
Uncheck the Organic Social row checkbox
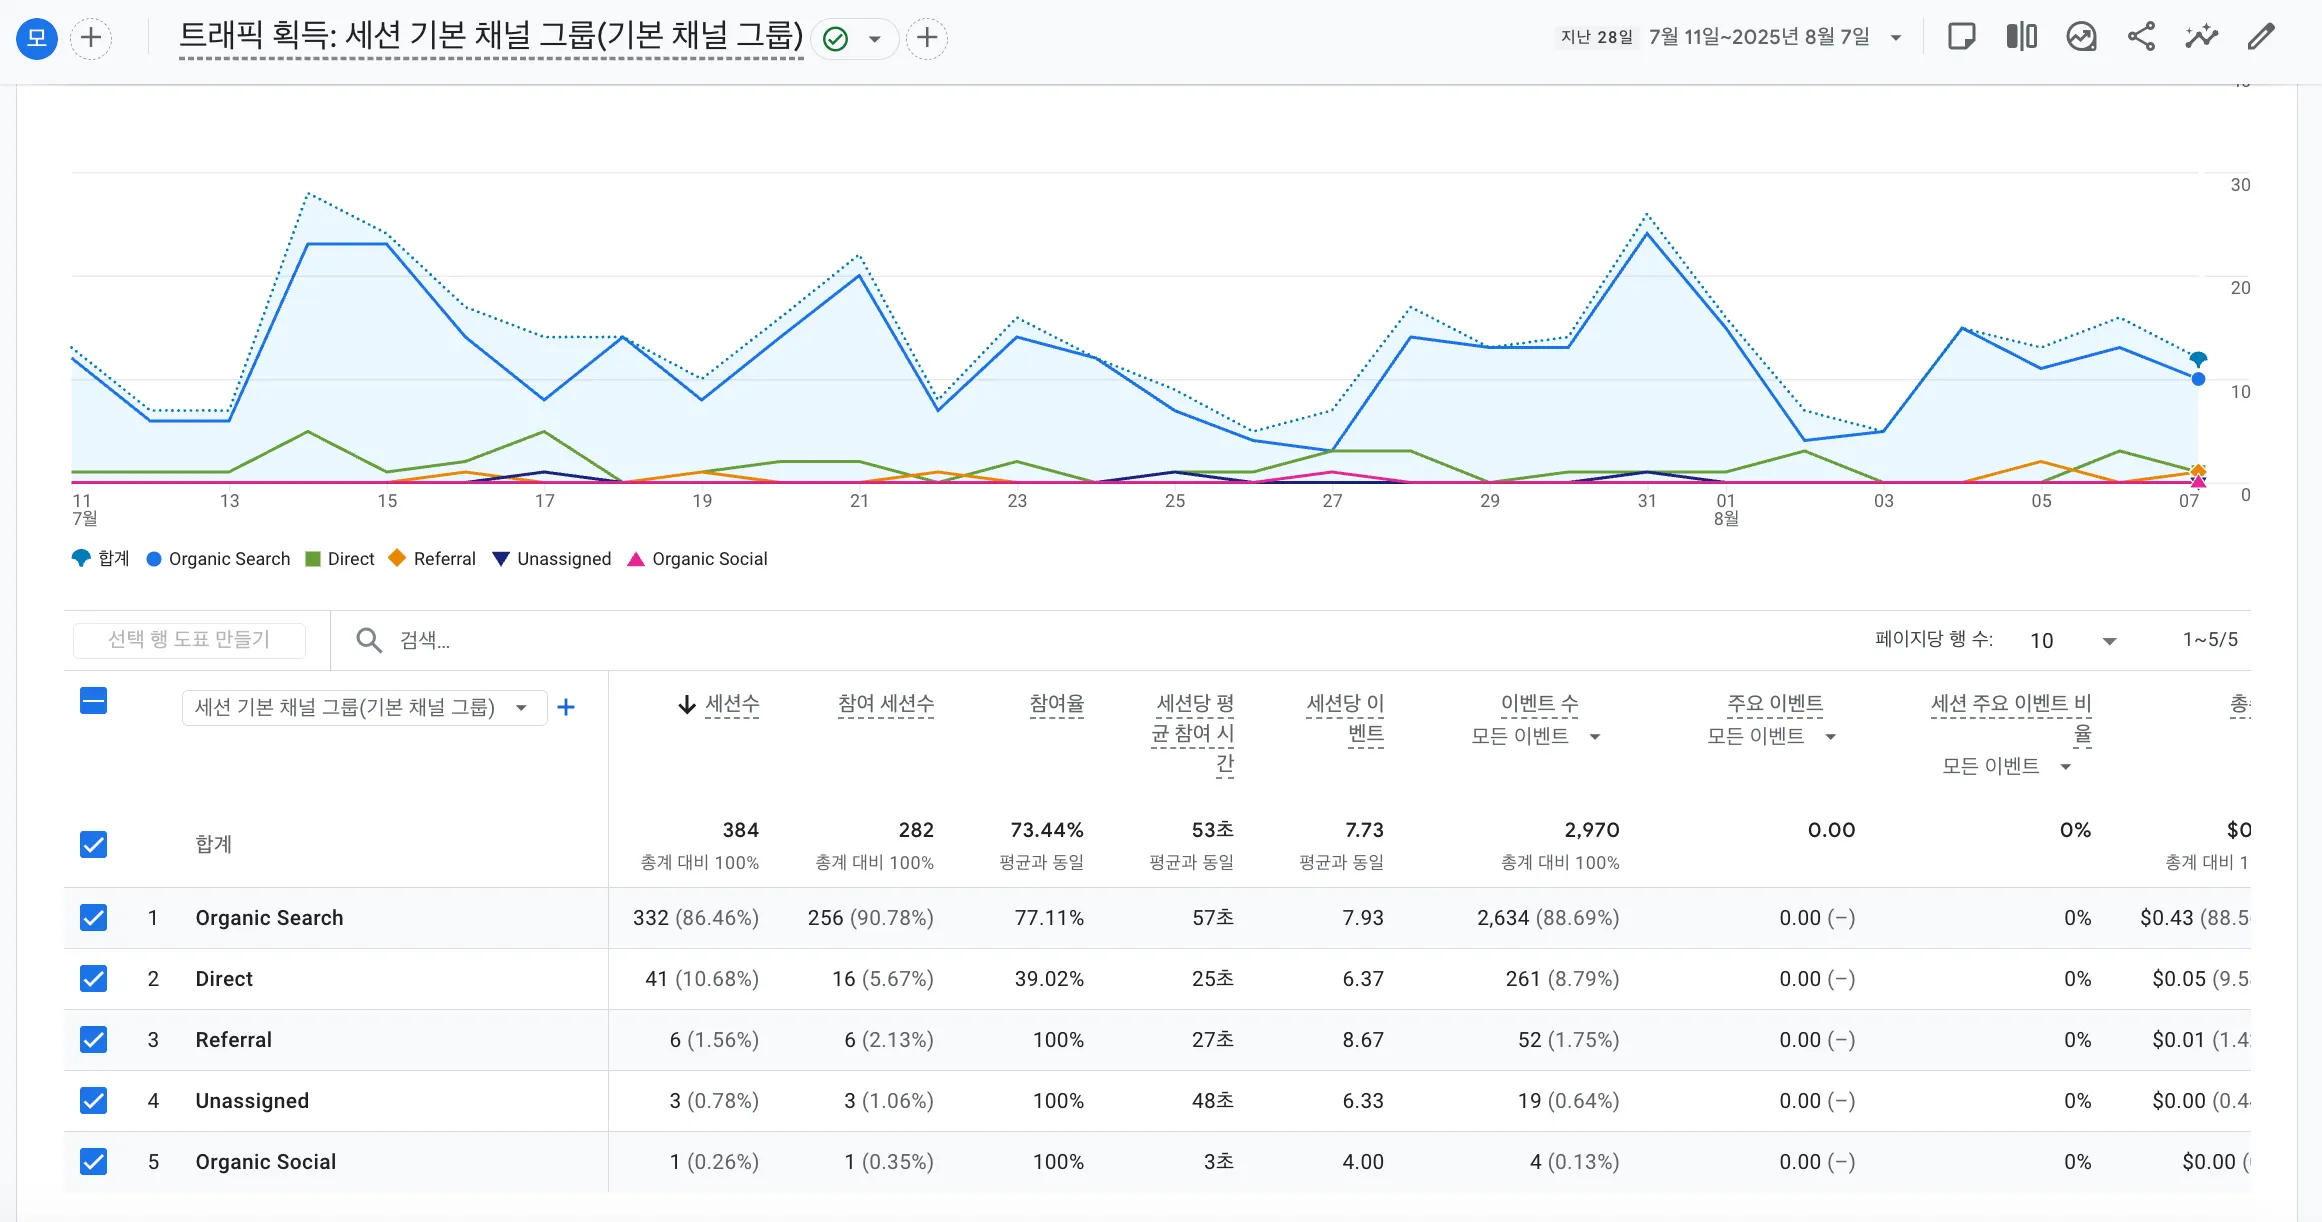pos(93,1162)
